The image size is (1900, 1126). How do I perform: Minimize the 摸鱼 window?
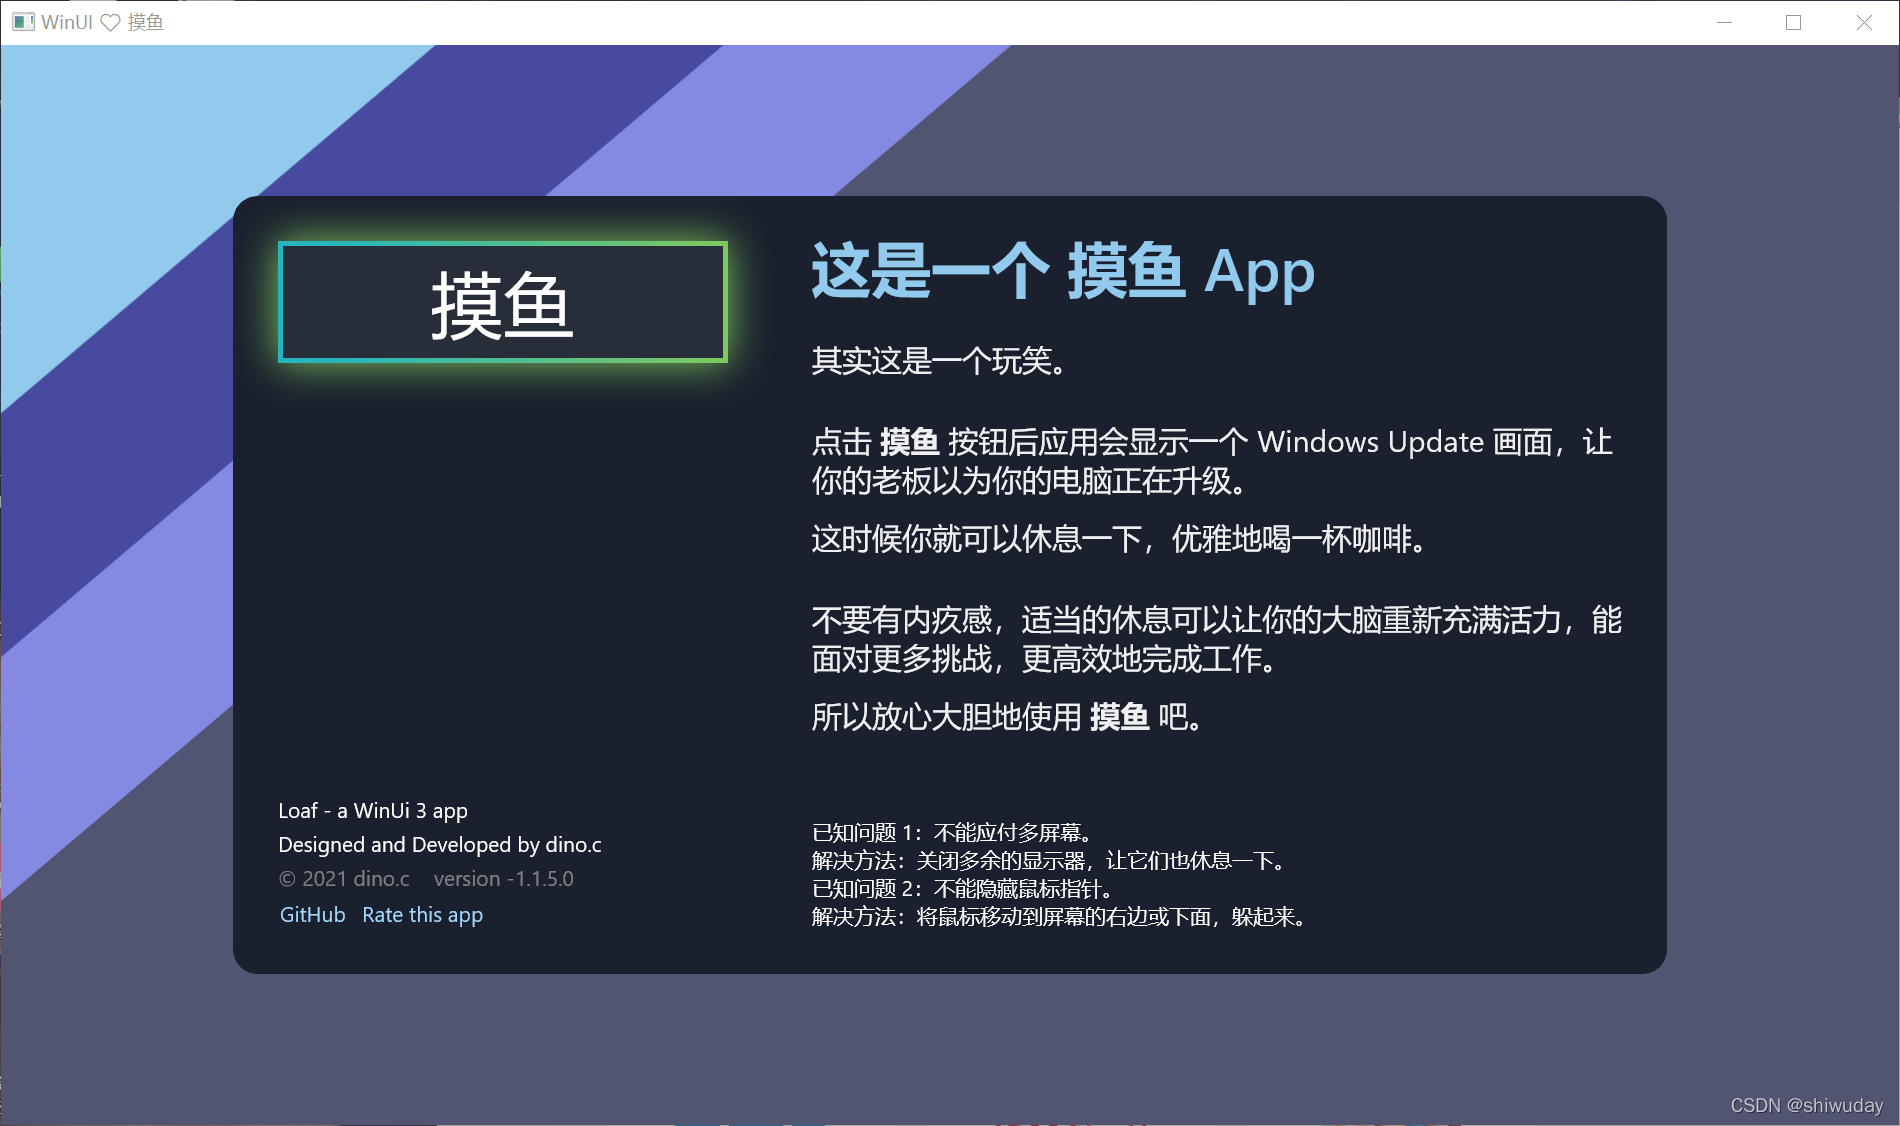tap(1724, 22)
